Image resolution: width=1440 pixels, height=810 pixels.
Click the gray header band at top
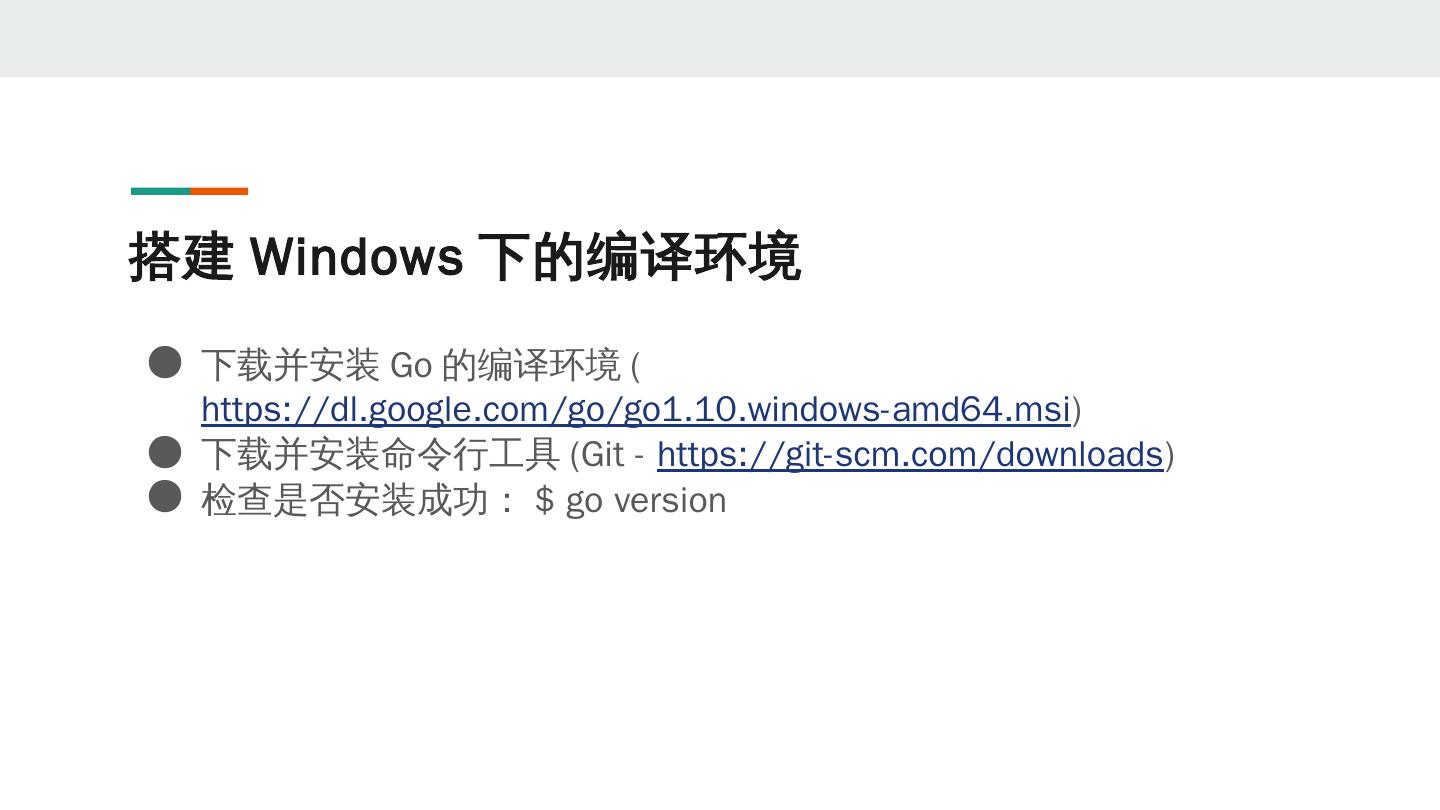[x=720, y=38]
